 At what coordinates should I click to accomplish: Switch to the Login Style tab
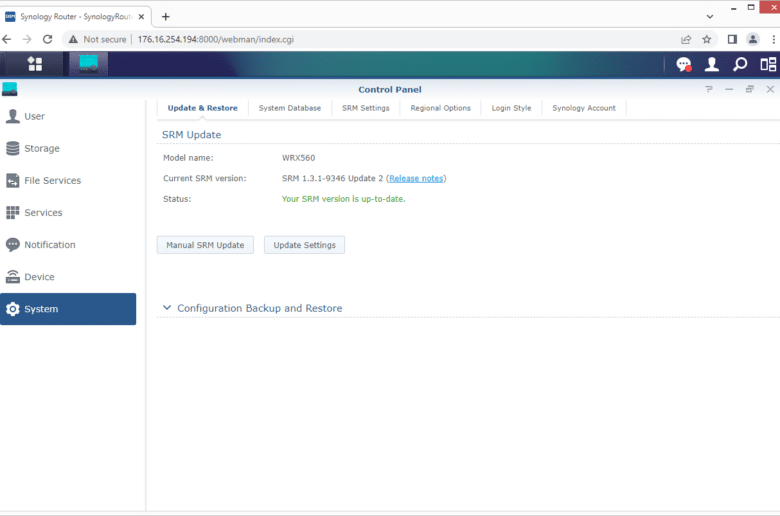click(x=511, y=108)
